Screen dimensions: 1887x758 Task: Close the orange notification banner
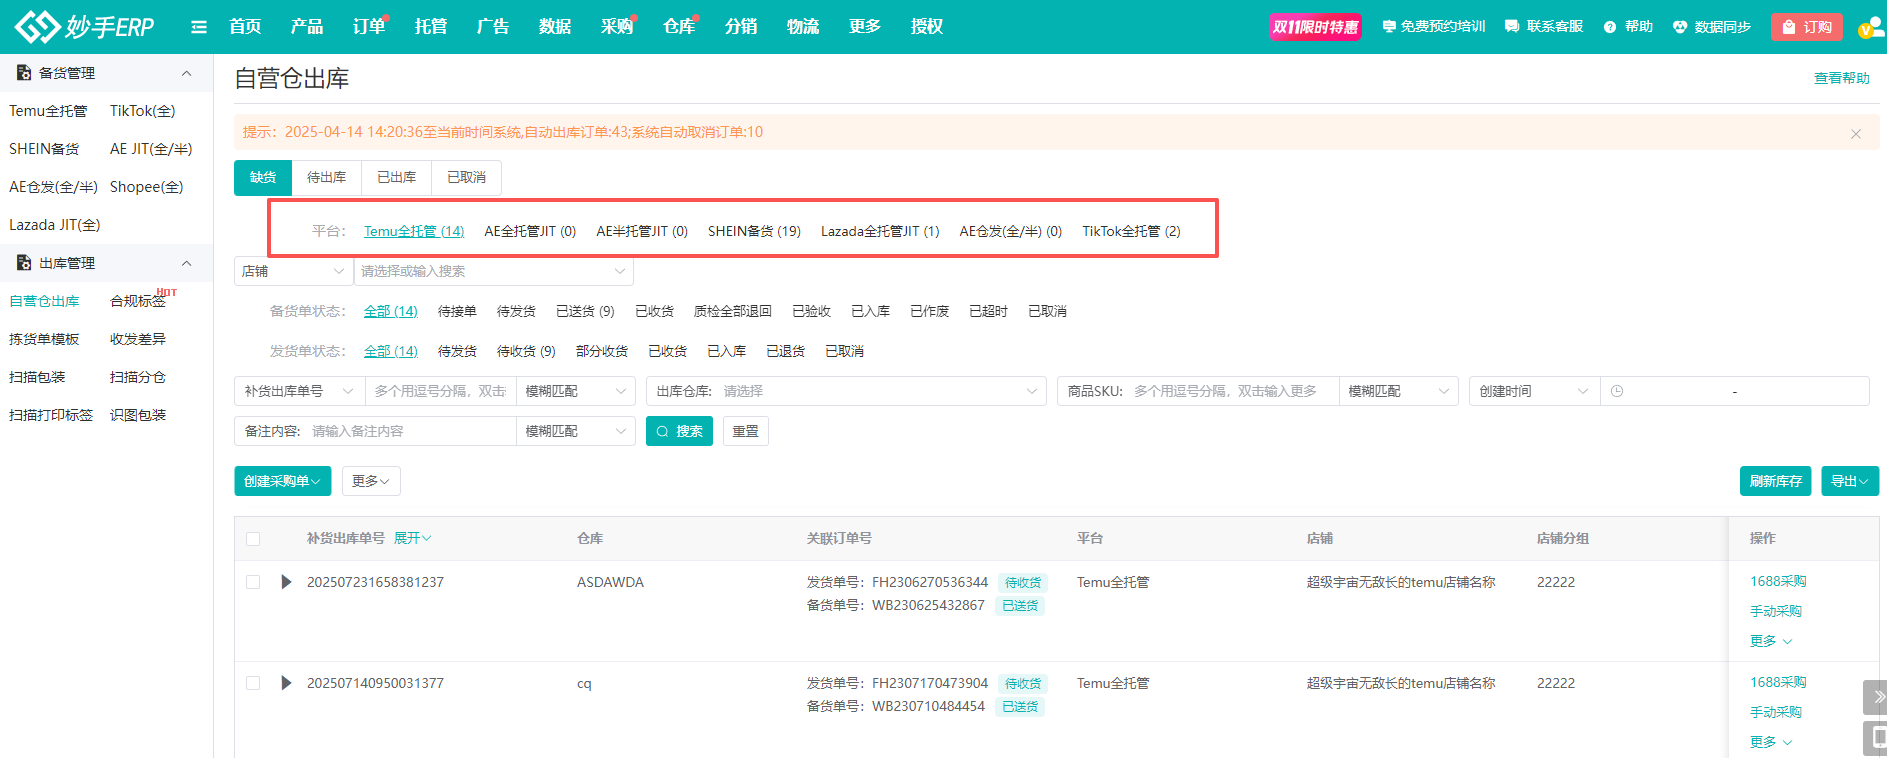(1855, 133)
